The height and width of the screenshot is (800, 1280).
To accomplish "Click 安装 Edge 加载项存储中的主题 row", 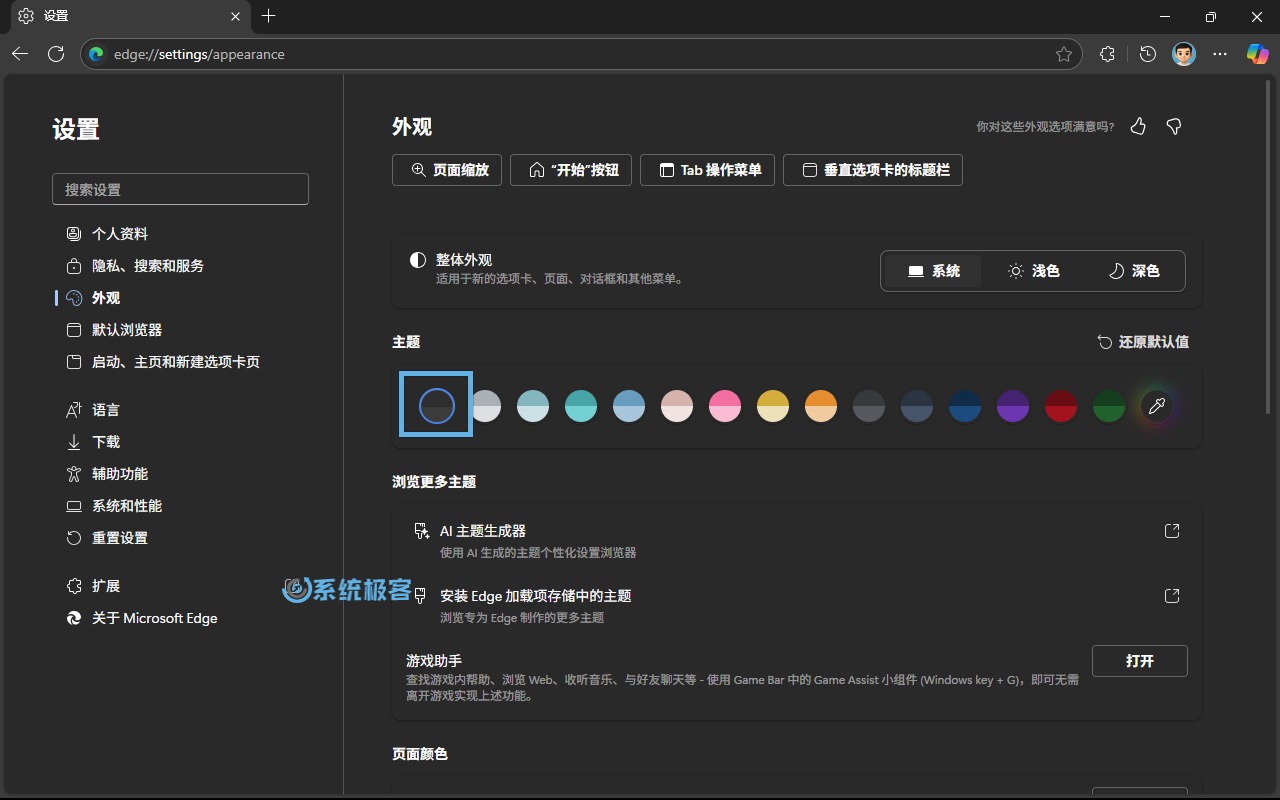I will 535,596.
